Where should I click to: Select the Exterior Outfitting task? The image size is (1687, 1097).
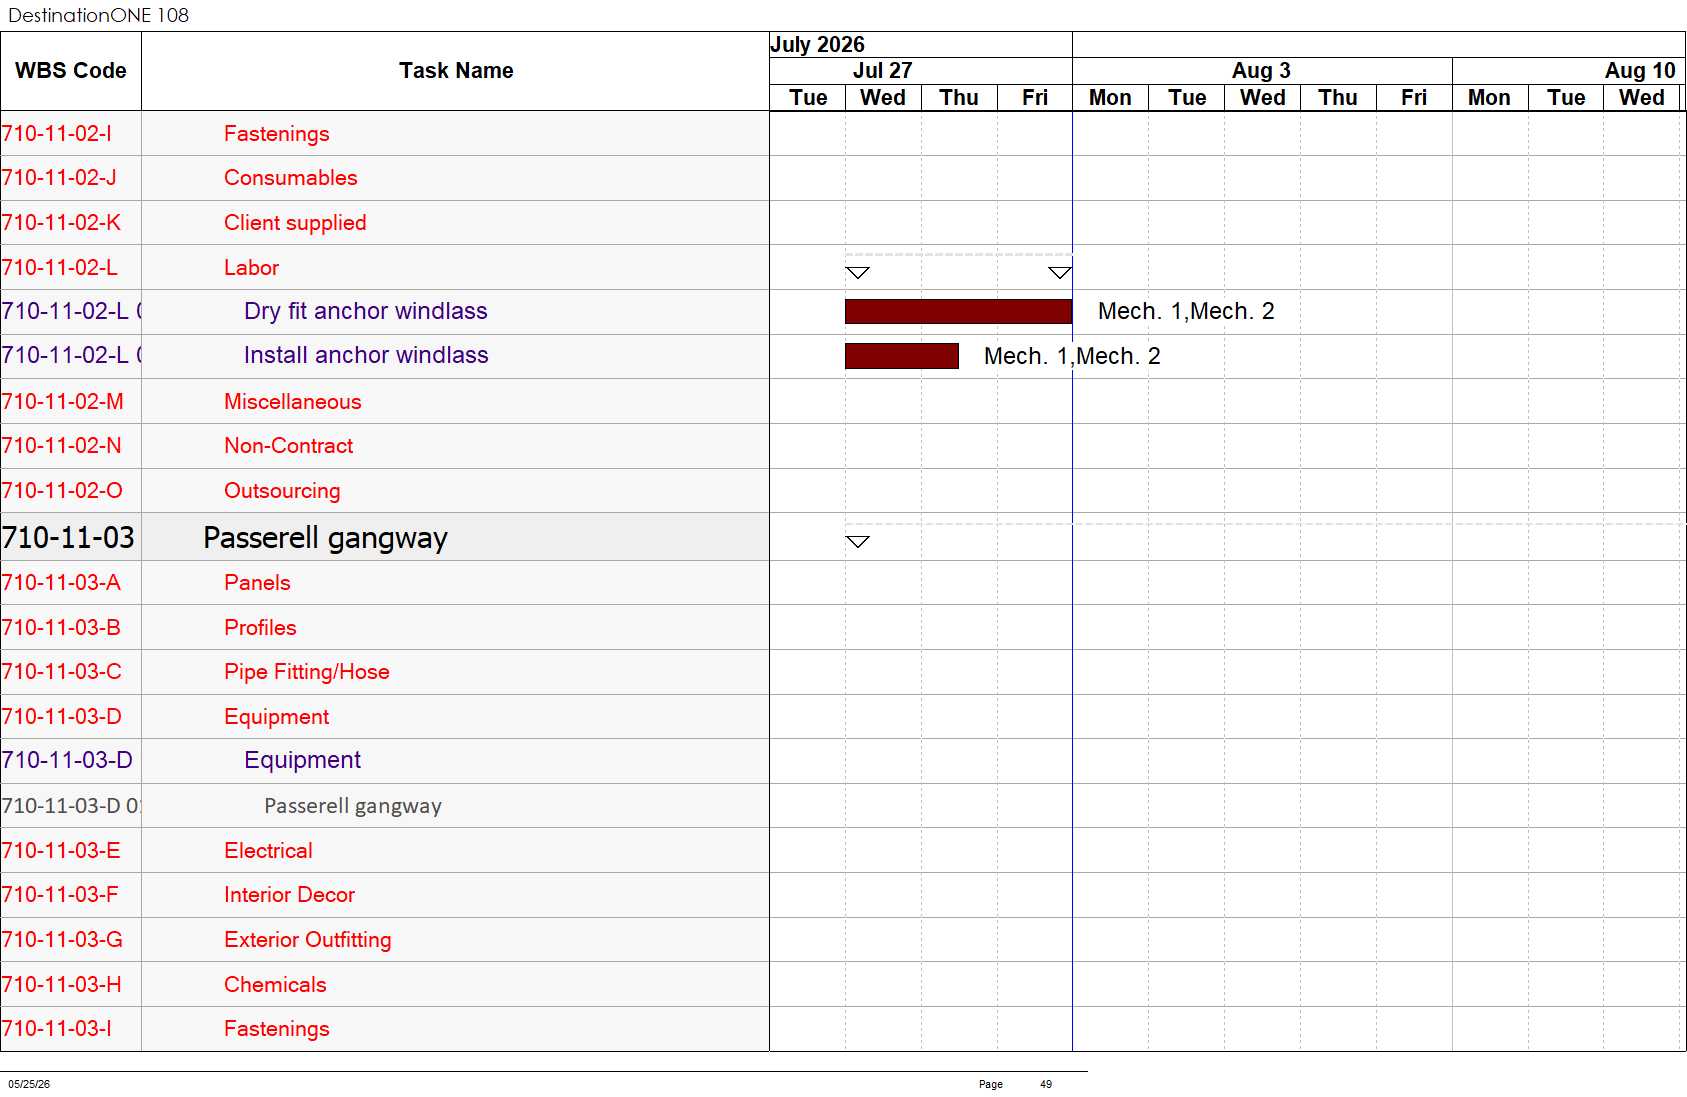(x=307, y=940)
